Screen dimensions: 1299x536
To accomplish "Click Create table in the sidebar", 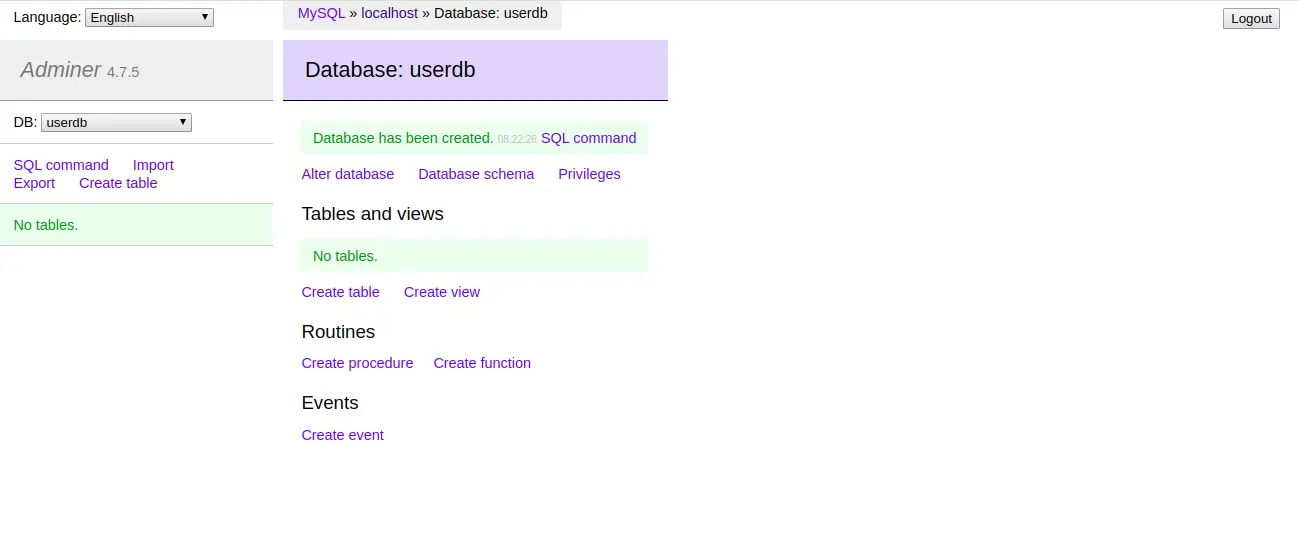I will [x=118, y=183].
